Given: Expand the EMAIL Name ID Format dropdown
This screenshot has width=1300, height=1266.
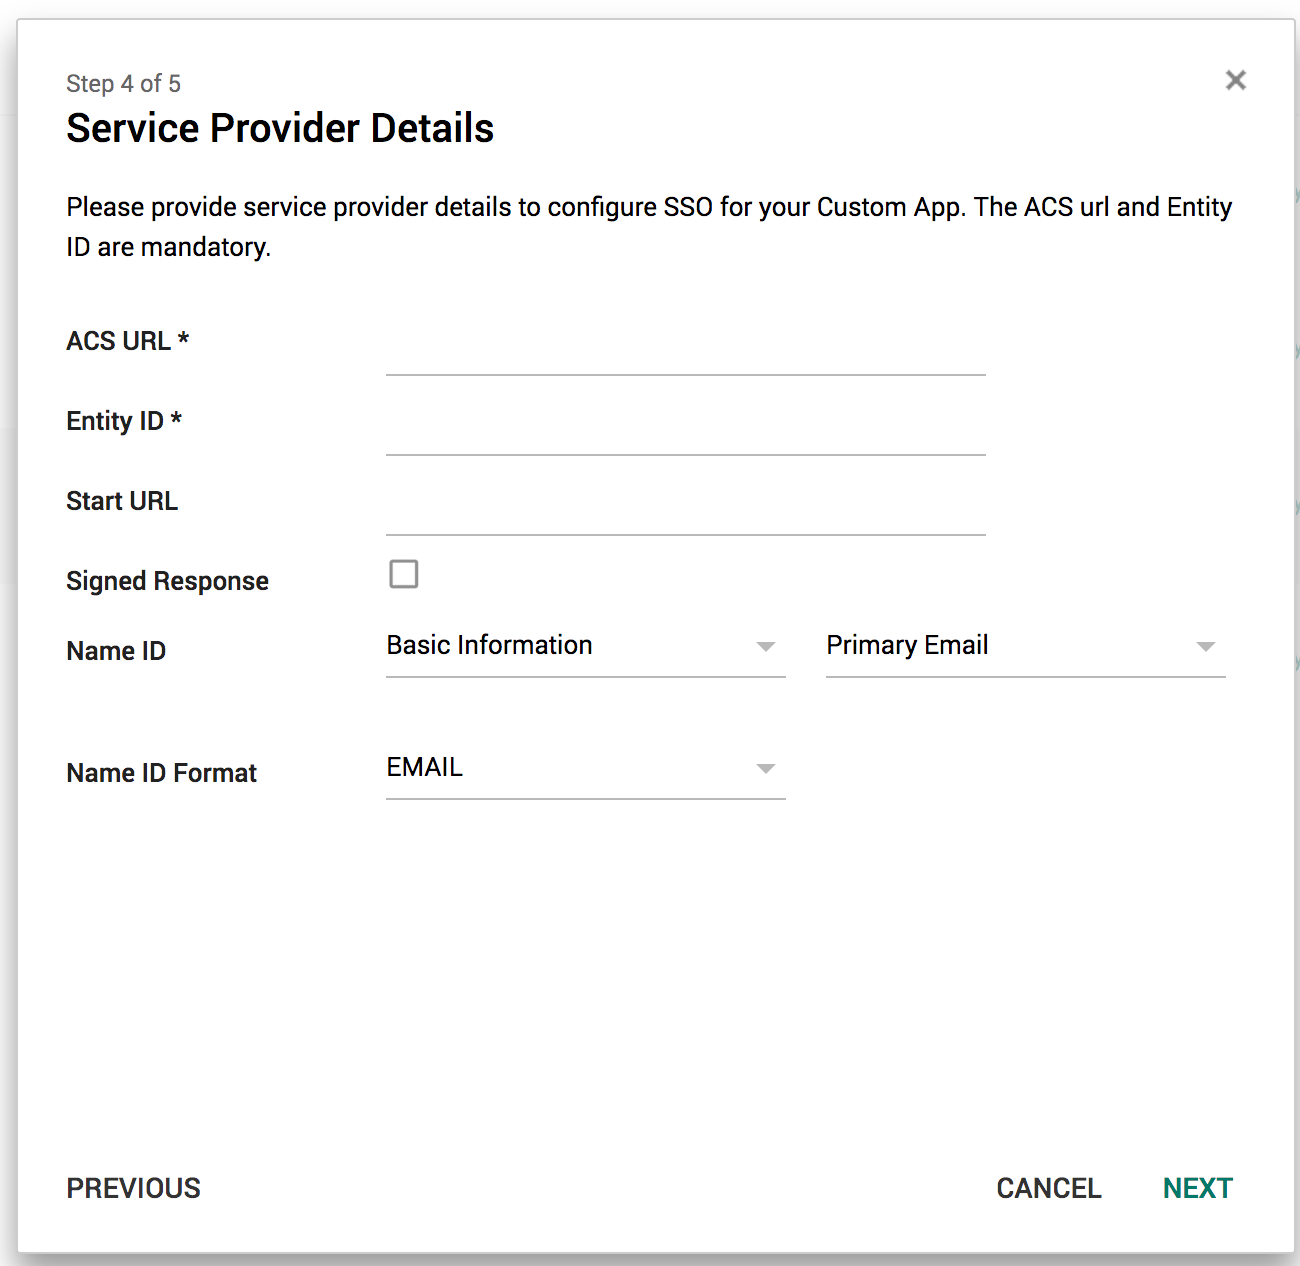Looking at the screenshot, I should coord(570,768).
